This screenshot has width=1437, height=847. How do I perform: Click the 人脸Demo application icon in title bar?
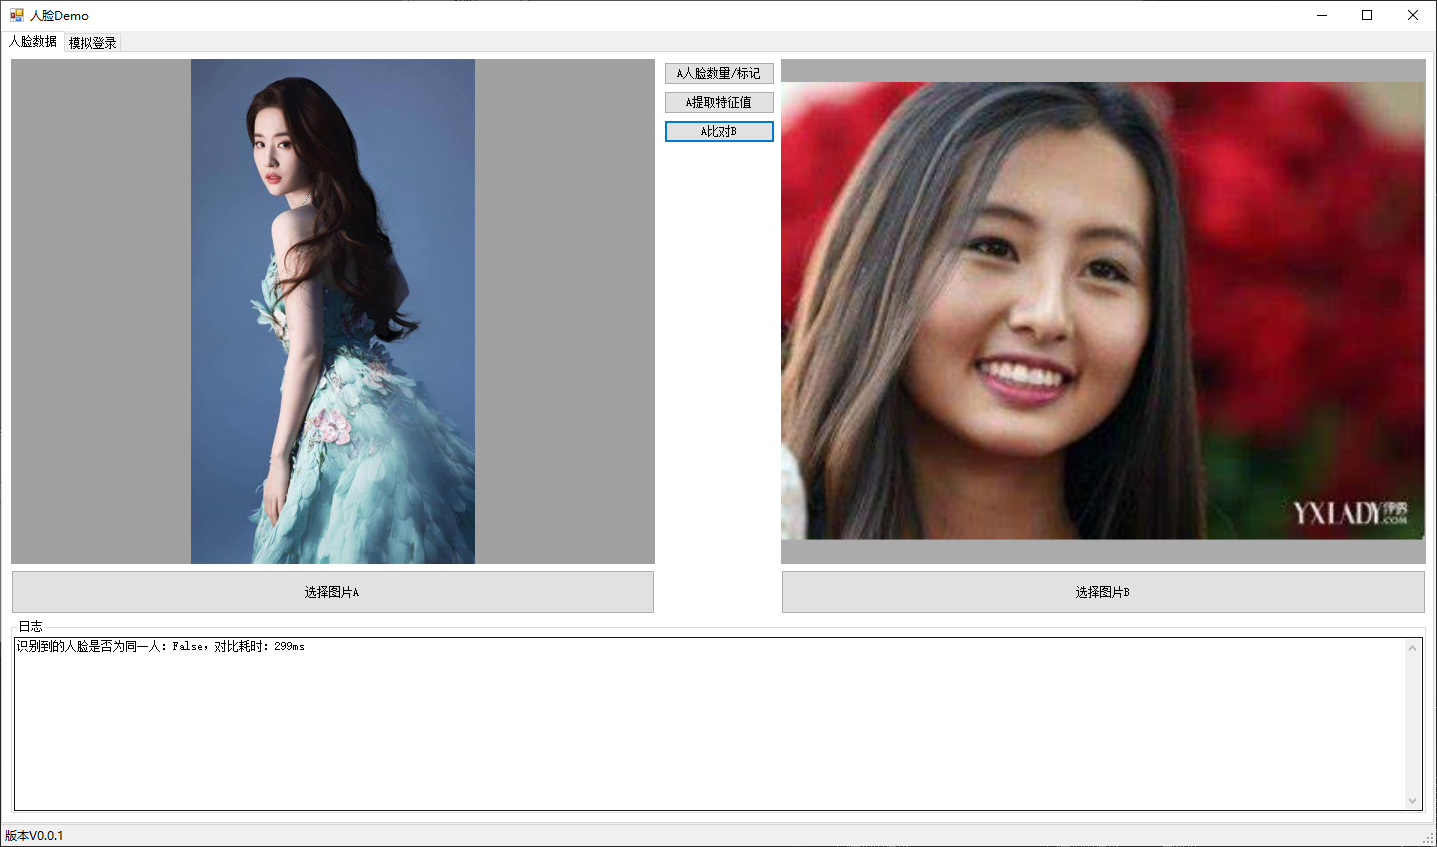click(x=17, y=15)
